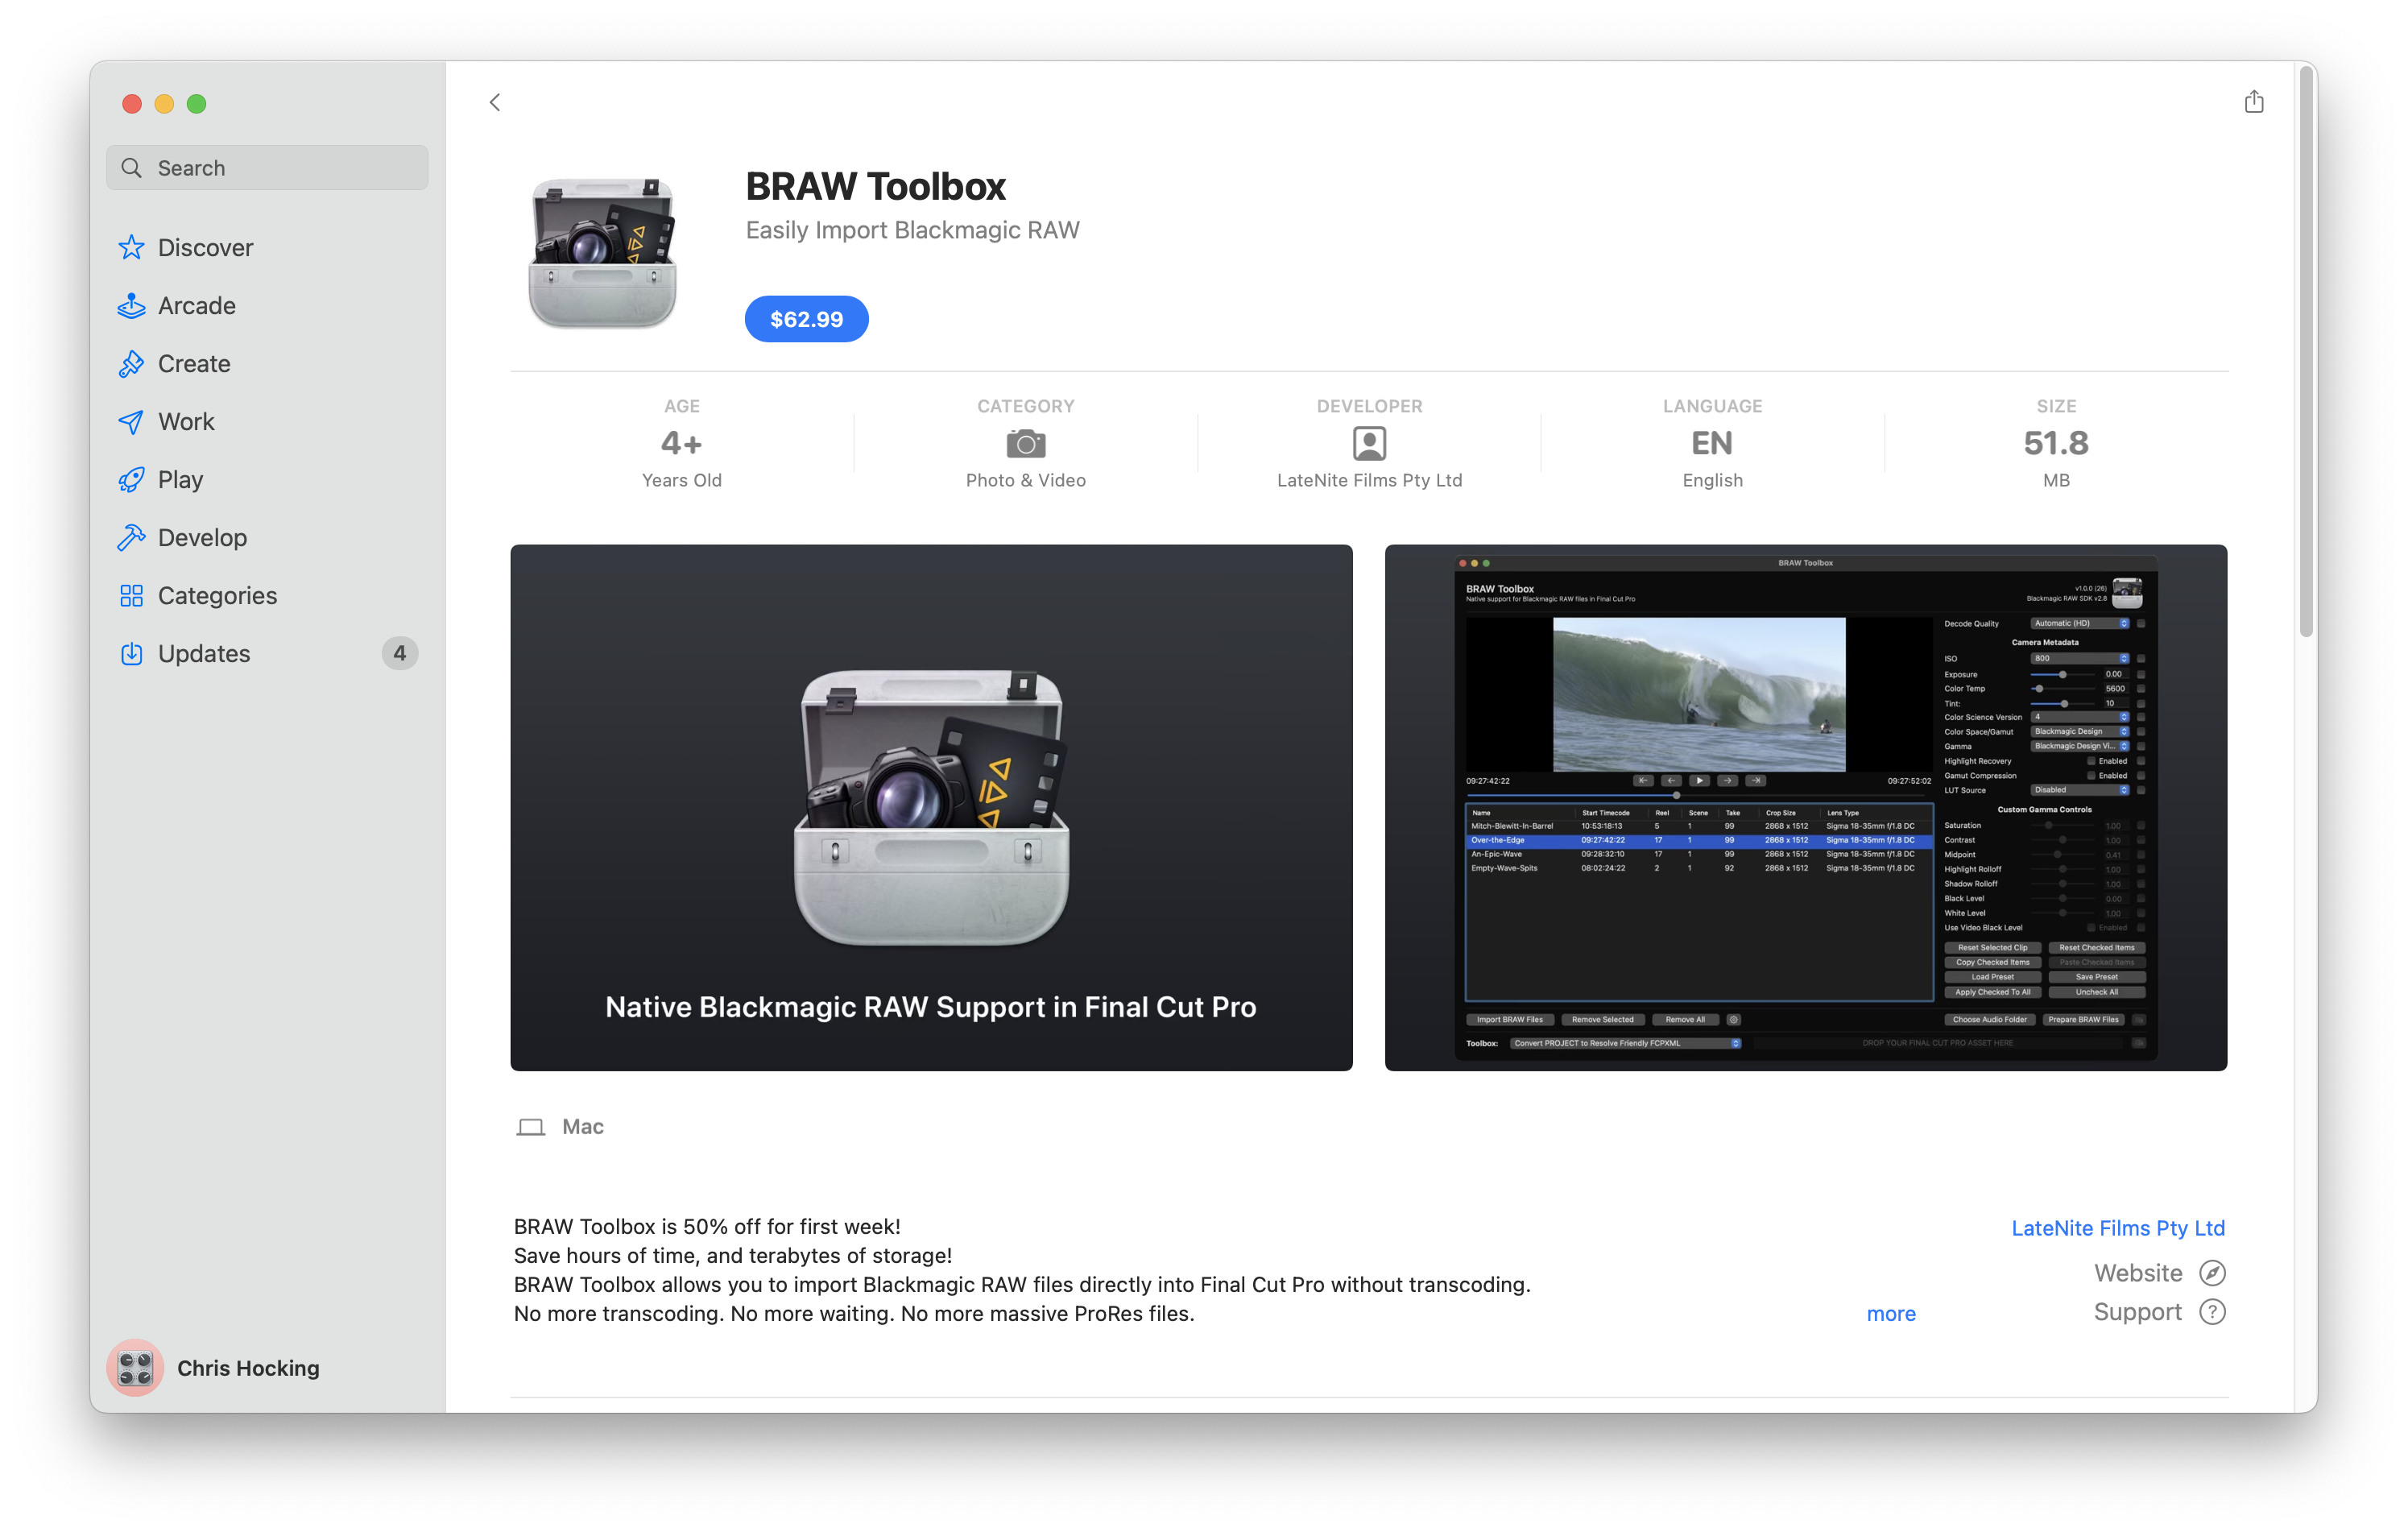This screenshot has width=2408, height=1532.
Task: Click the vertical scrollbar on right edge
Action: point(2306,350)
